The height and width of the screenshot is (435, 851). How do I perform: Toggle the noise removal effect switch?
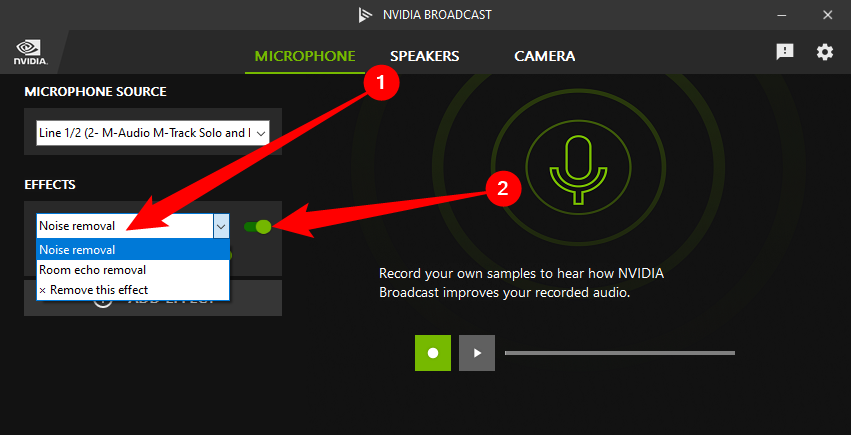click(258, 226)
